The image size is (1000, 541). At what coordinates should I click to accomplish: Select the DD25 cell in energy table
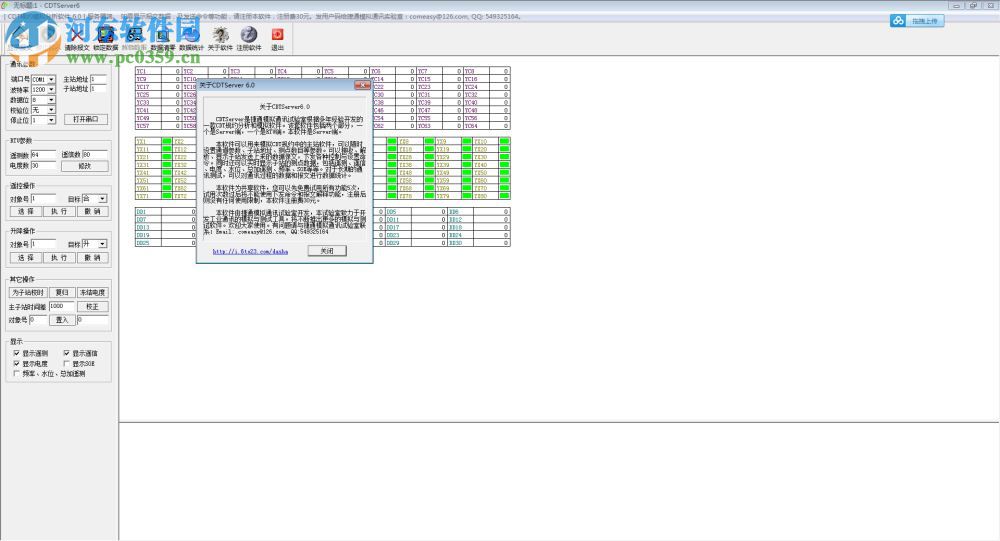click(148, 243)
